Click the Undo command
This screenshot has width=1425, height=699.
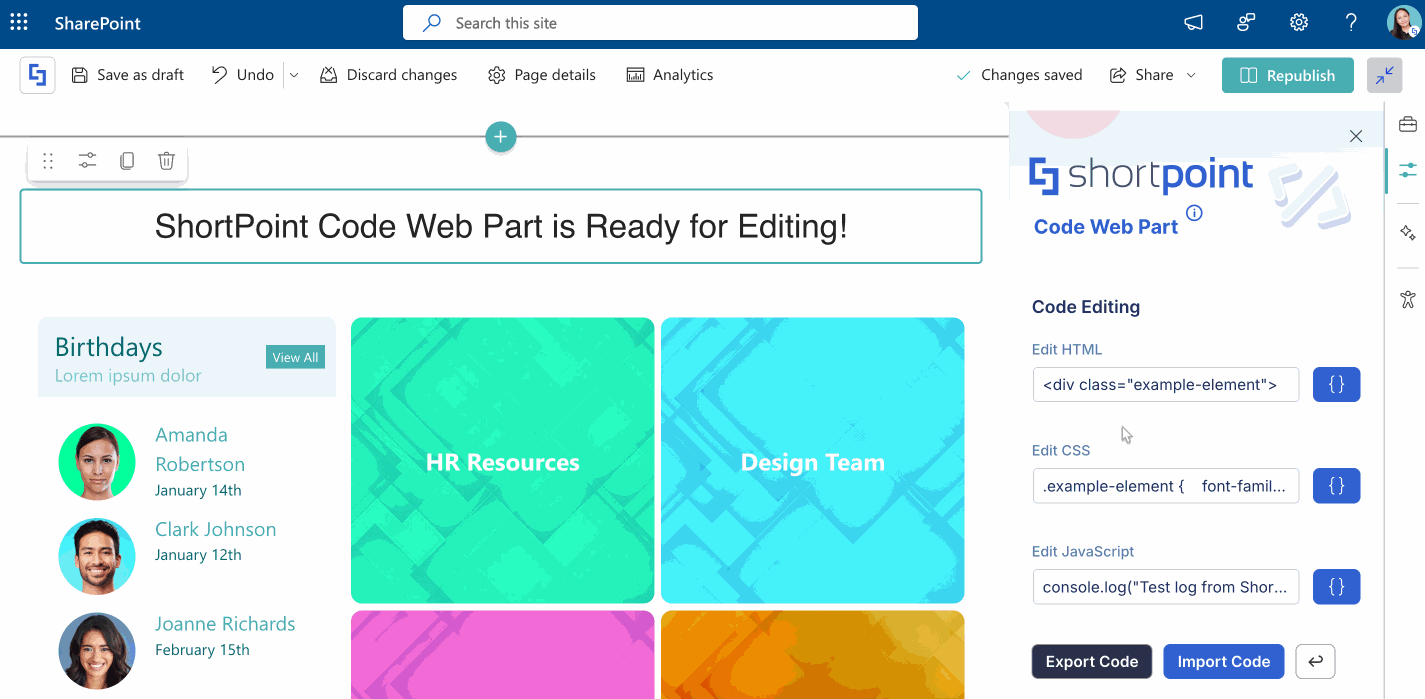pyautogui.click(x=242, y=75)
